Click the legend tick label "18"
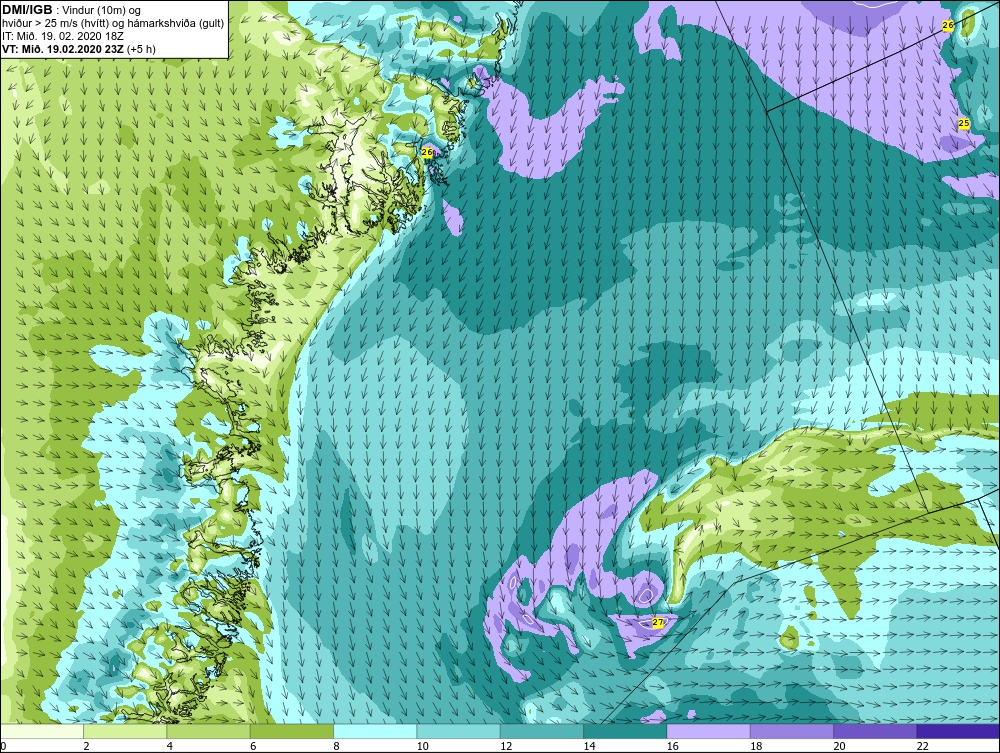1000x753 pixels. coord(756,747)
